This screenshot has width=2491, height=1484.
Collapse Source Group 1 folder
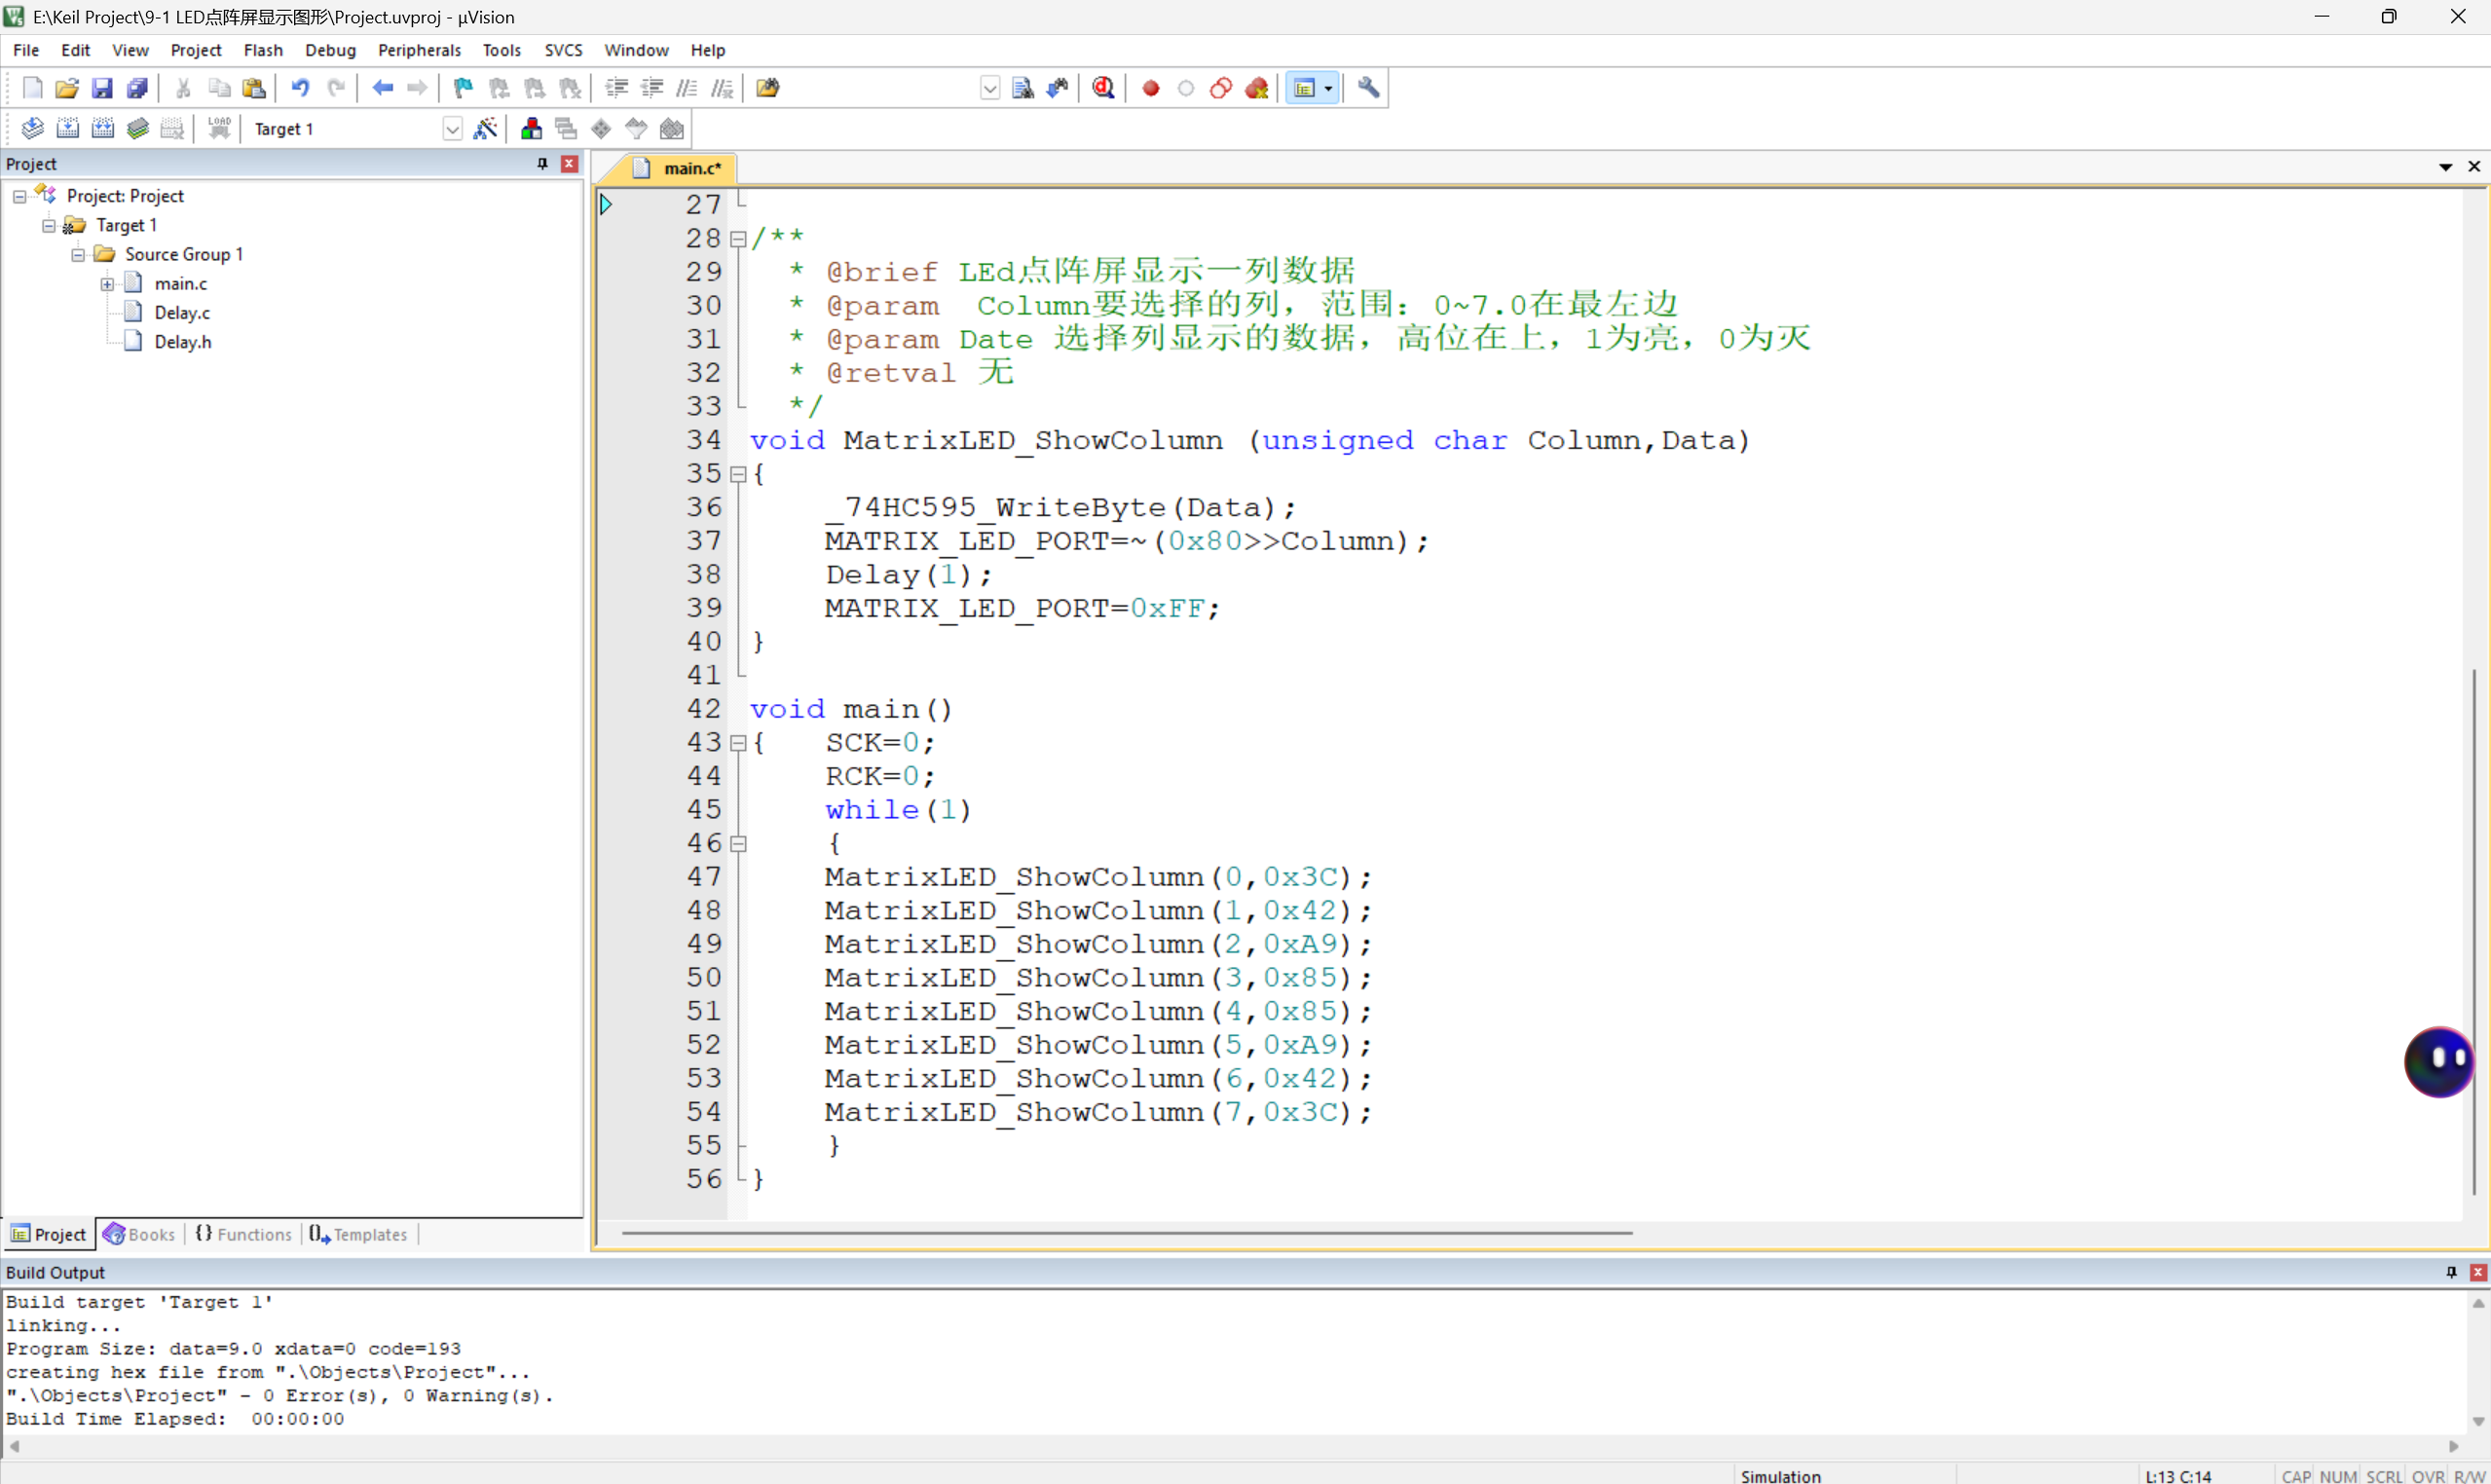pos(78,255)
